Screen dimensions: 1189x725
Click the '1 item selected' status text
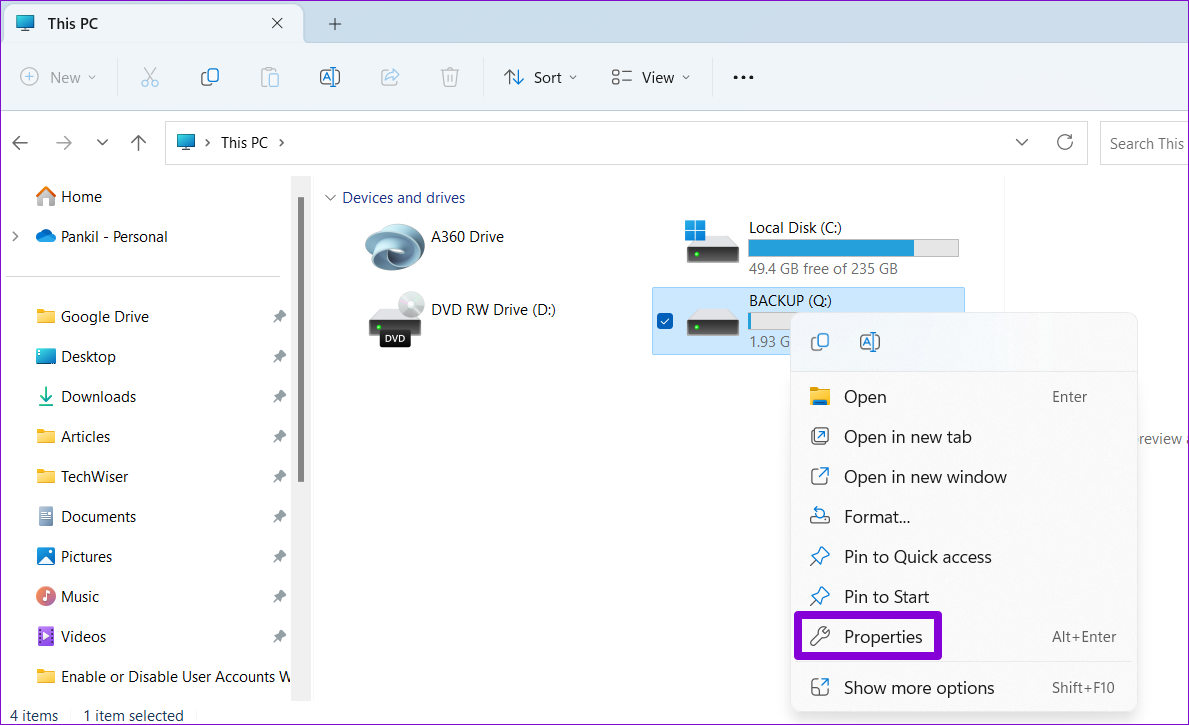[x=133, y=715]
